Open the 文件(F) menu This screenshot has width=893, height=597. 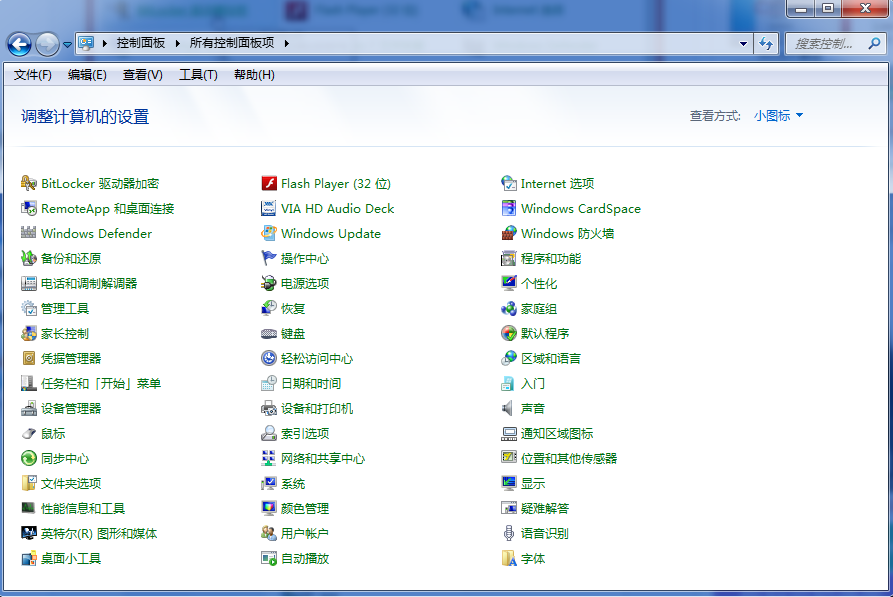click(32, 75)
